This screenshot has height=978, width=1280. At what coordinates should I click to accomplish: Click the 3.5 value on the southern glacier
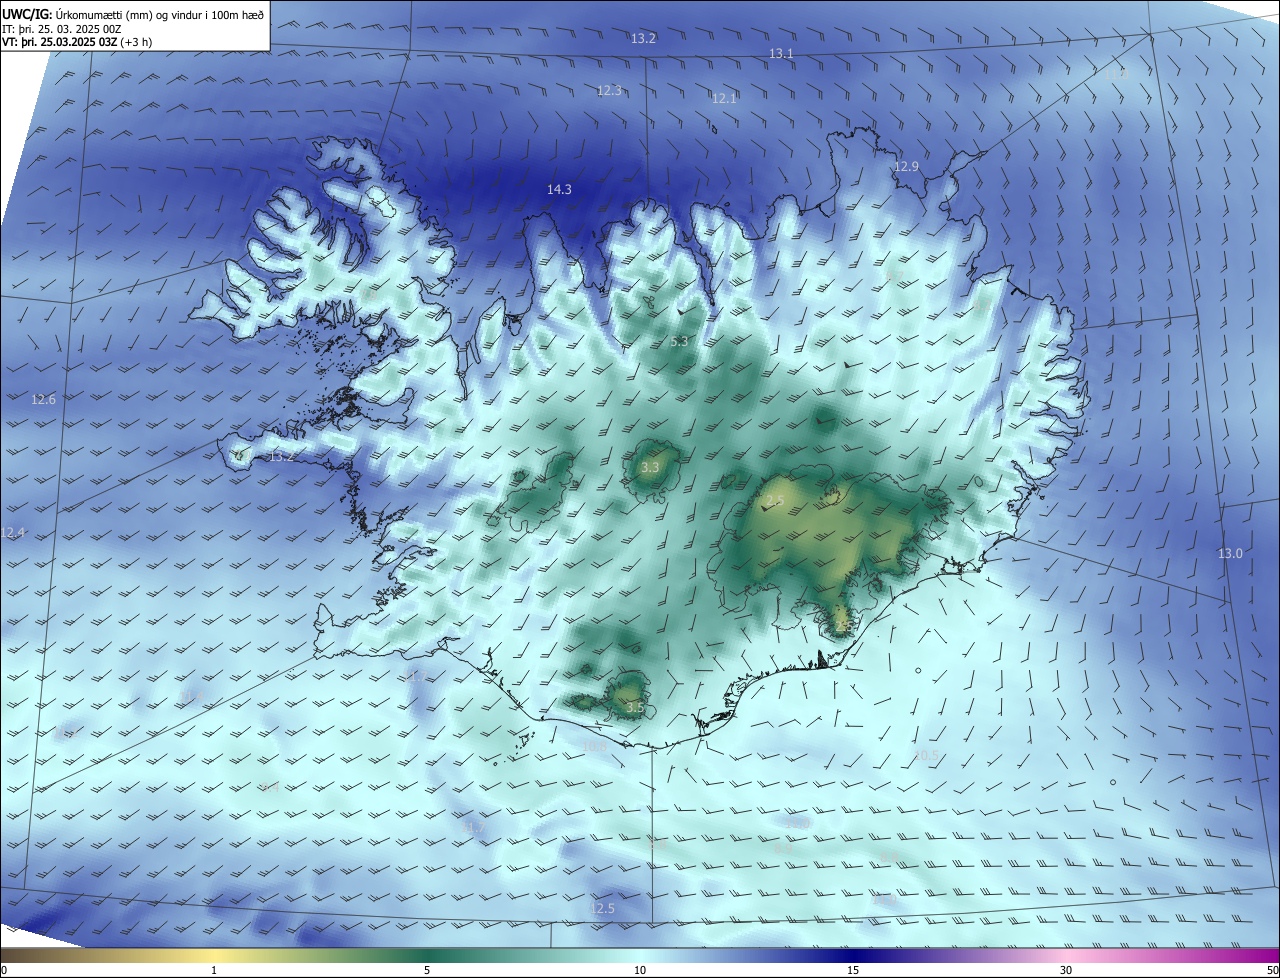pos(635,707)
